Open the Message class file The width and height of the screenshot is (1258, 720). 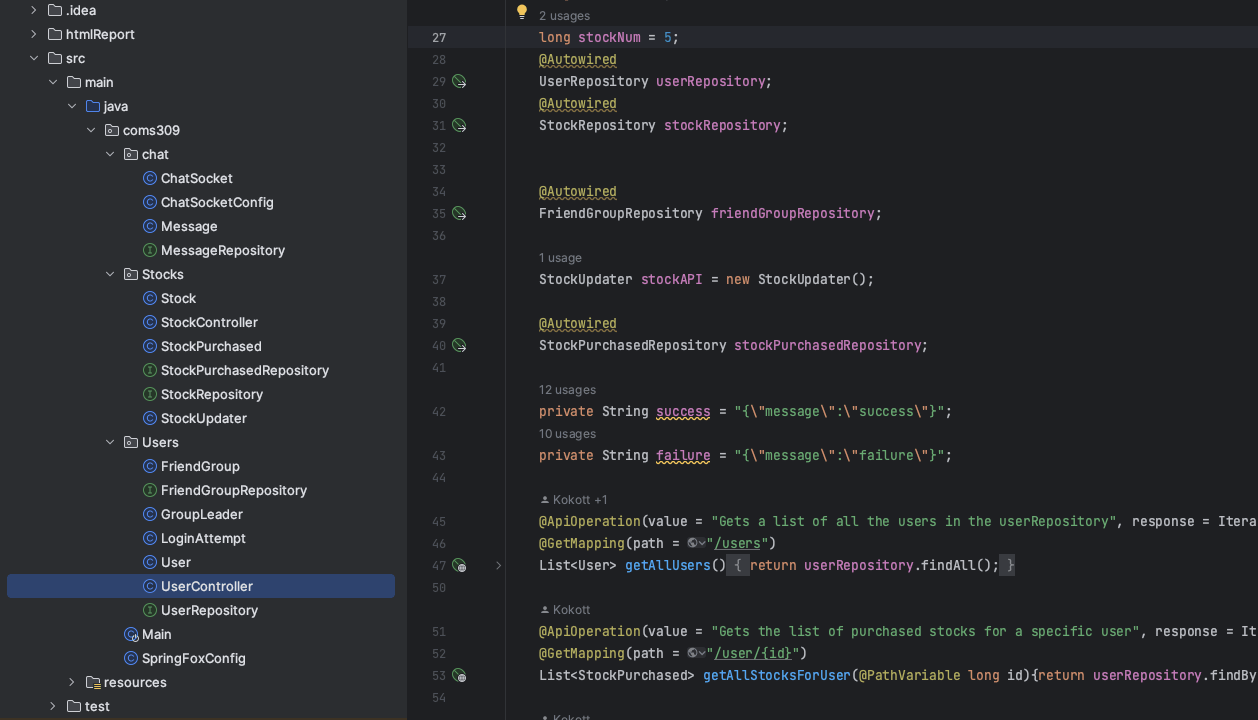[x=189, y=226]
